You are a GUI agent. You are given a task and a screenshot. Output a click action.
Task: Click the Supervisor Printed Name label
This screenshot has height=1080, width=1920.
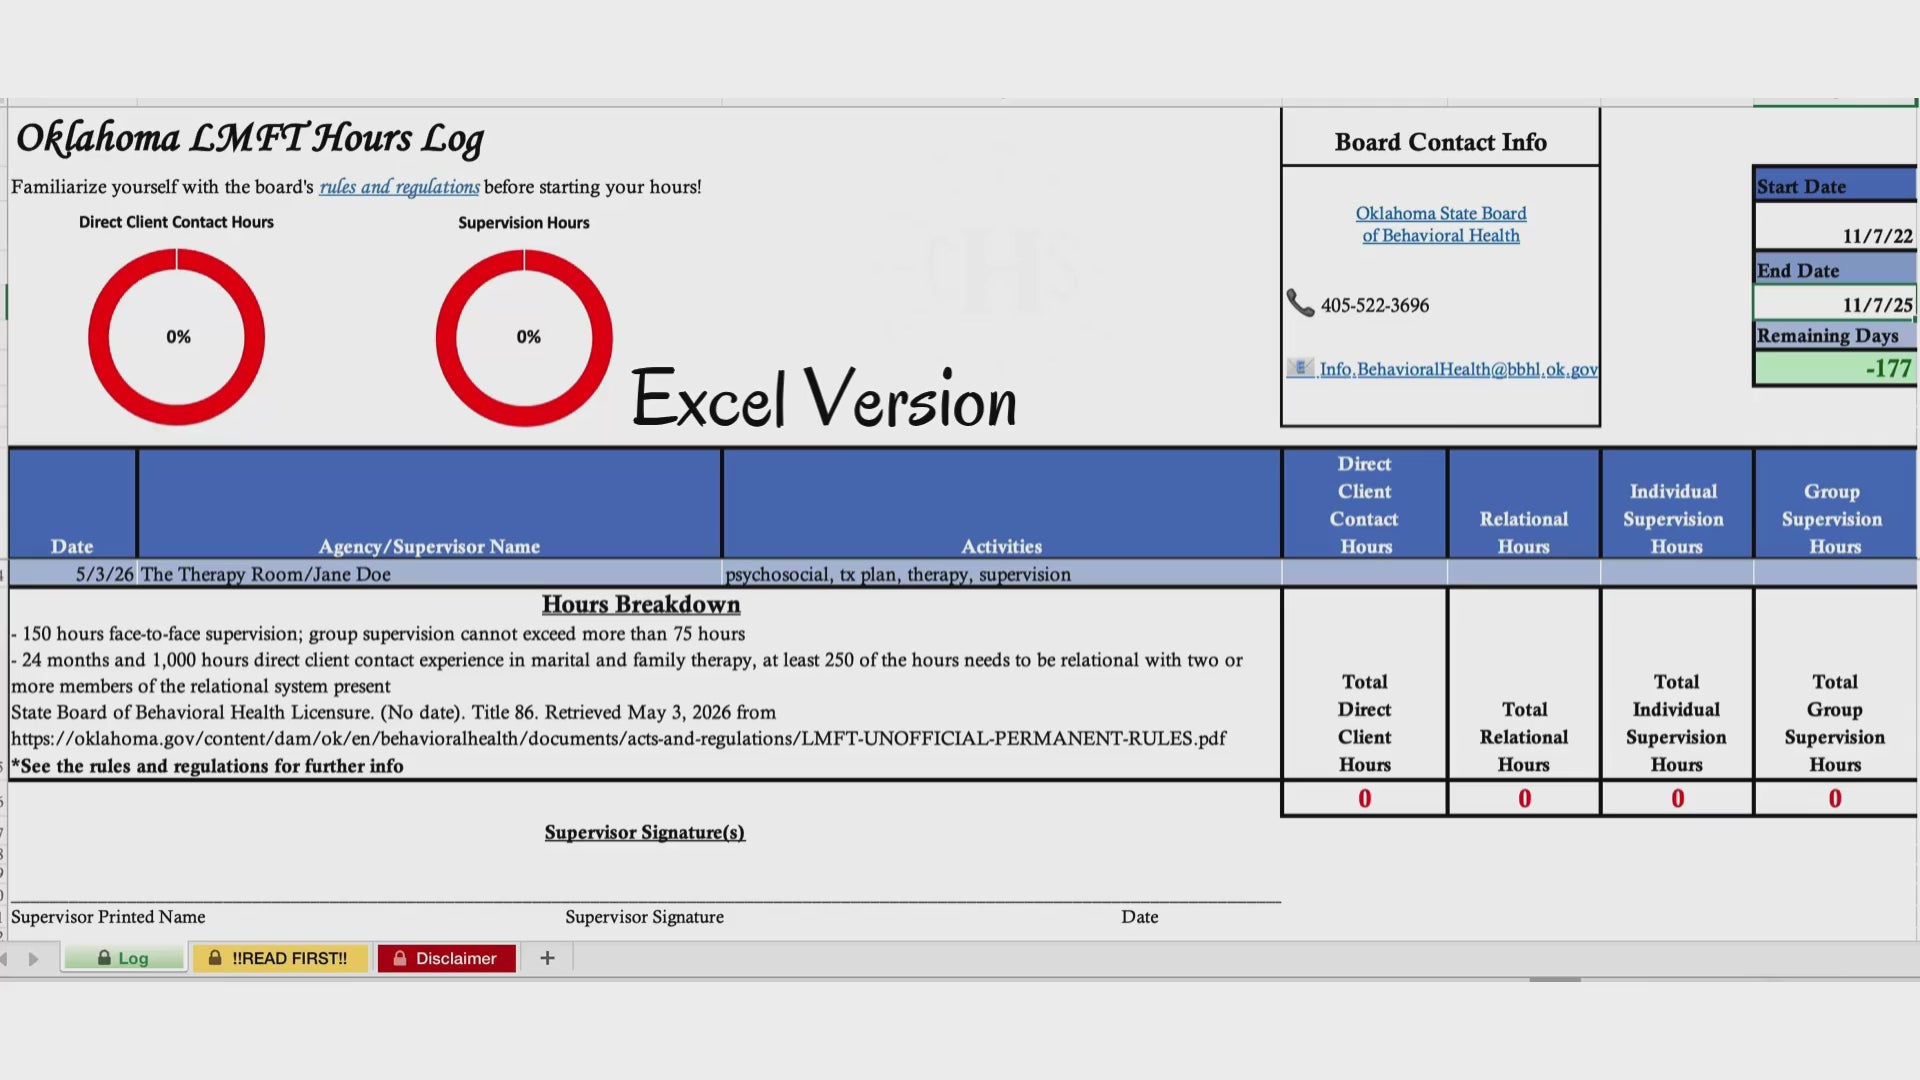click(108, 917)
